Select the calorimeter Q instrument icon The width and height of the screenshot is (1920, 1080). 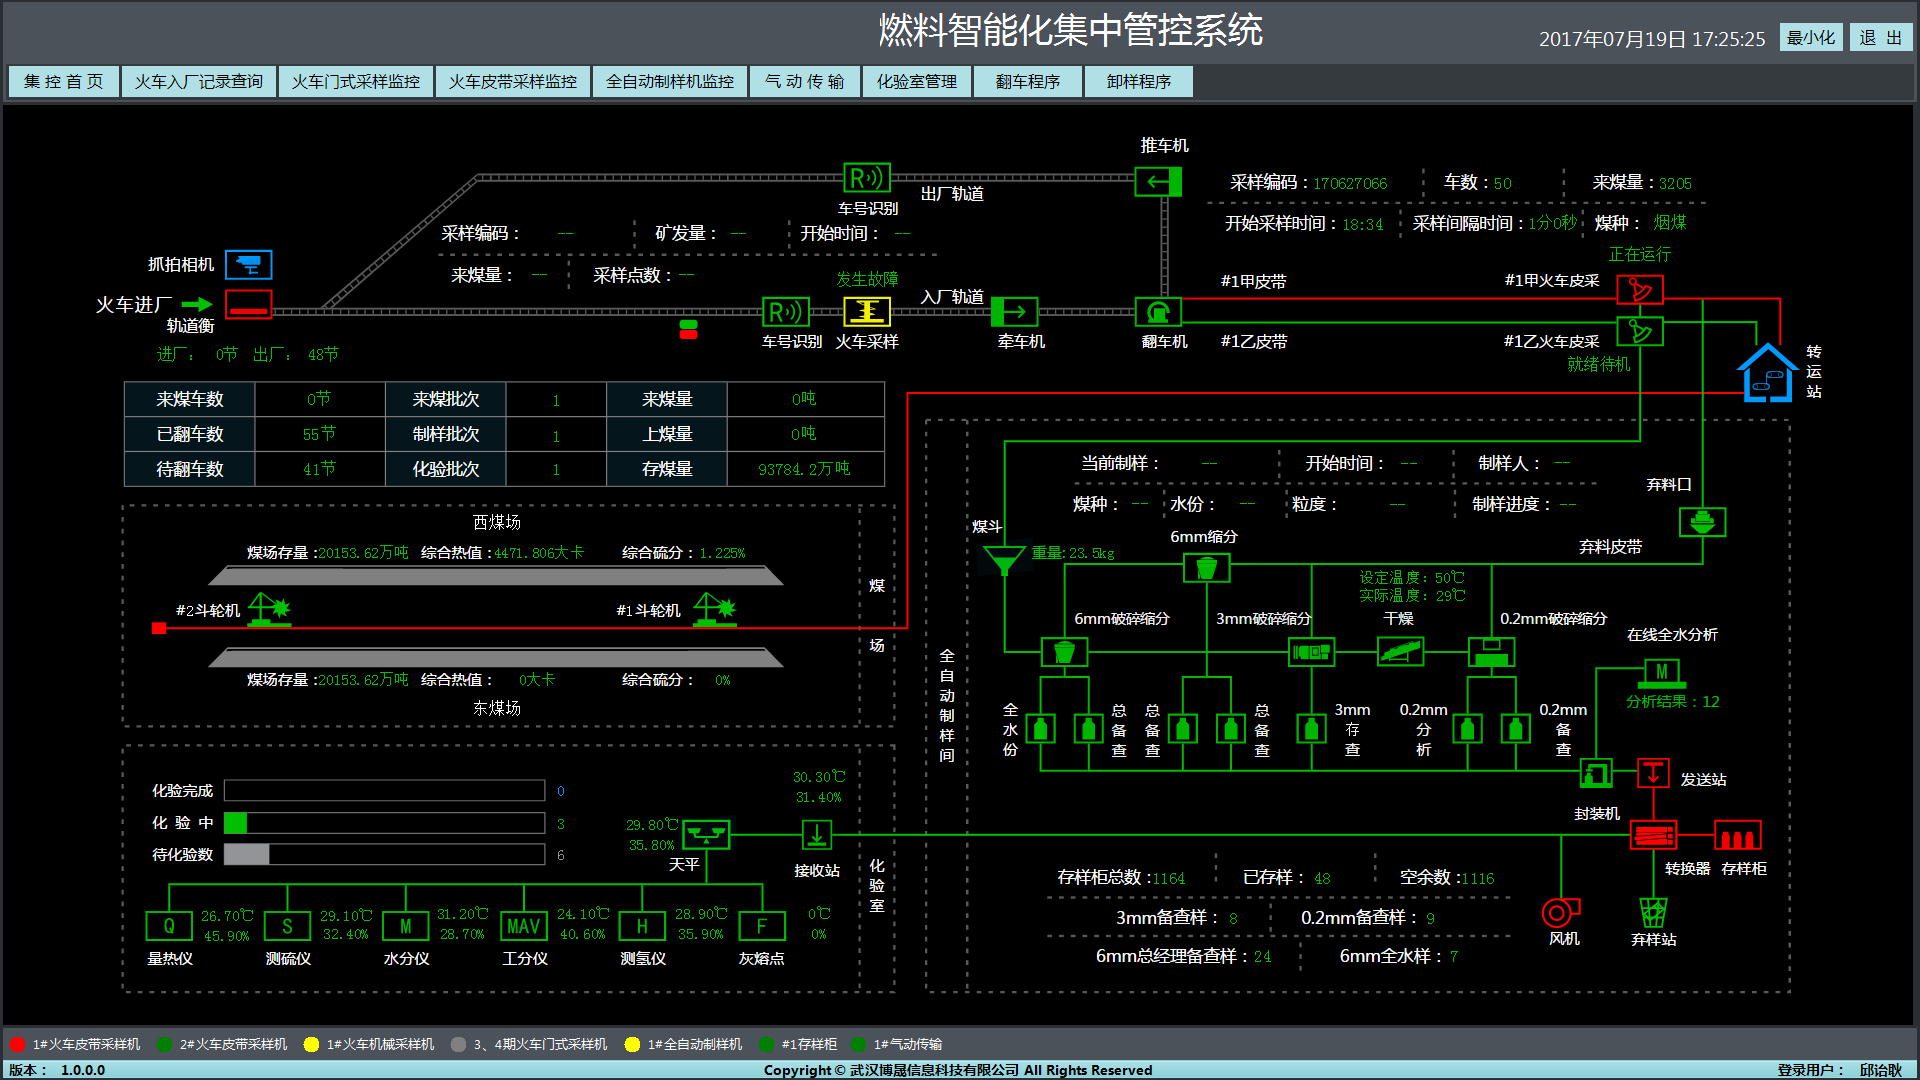coord(169,926)
